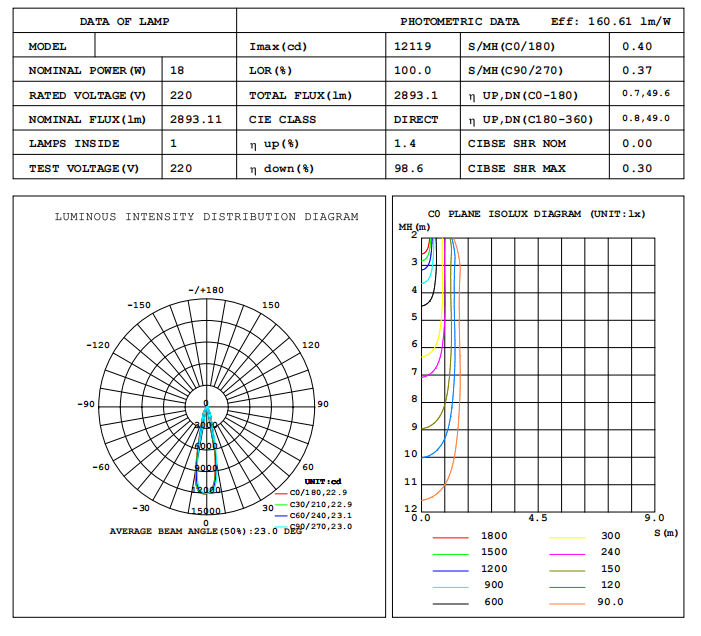This screenshot has height=636, width=701.
Task: Click the Luminous Intensity Distribution Diagram title
Action: point(206,217)
